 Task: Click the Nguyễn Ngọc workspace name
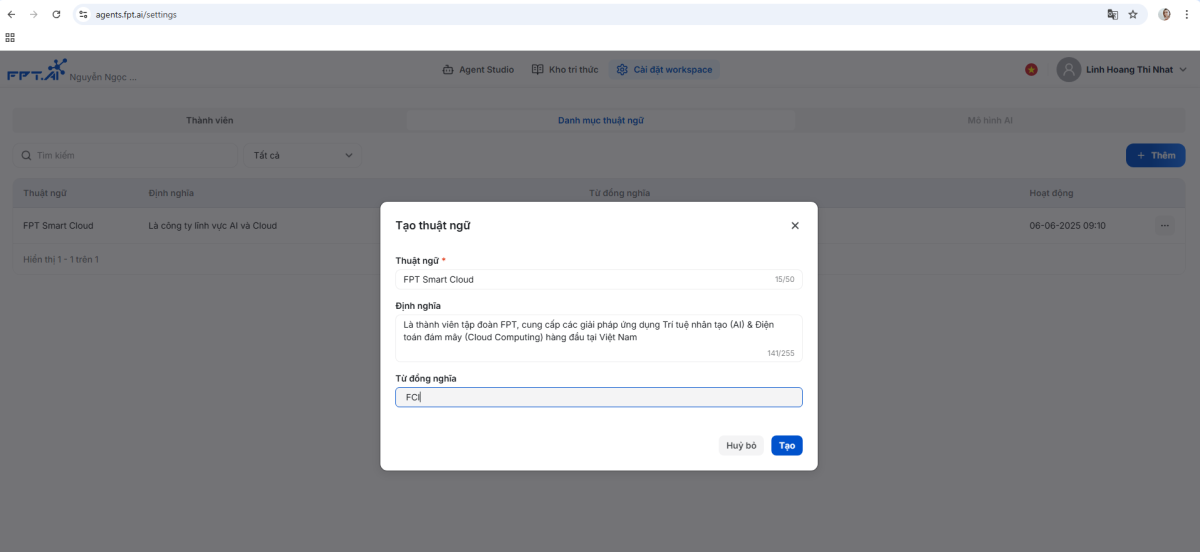click(103, 77)
